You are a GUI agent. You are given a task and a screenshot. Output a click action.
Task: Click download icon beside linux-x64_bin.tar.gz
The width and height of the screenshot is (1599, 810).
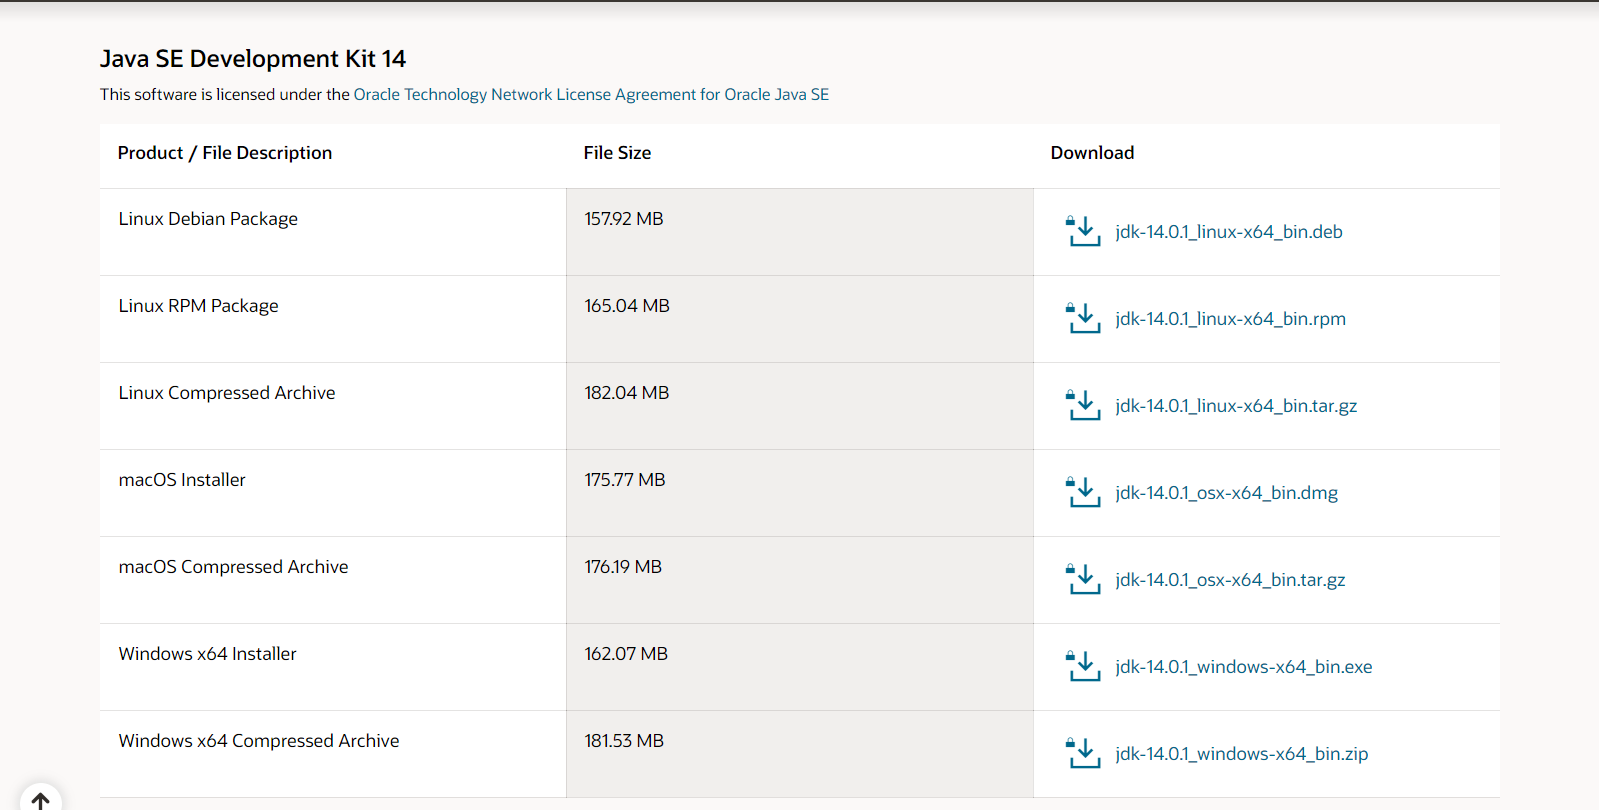click(x=1083, y=406)
